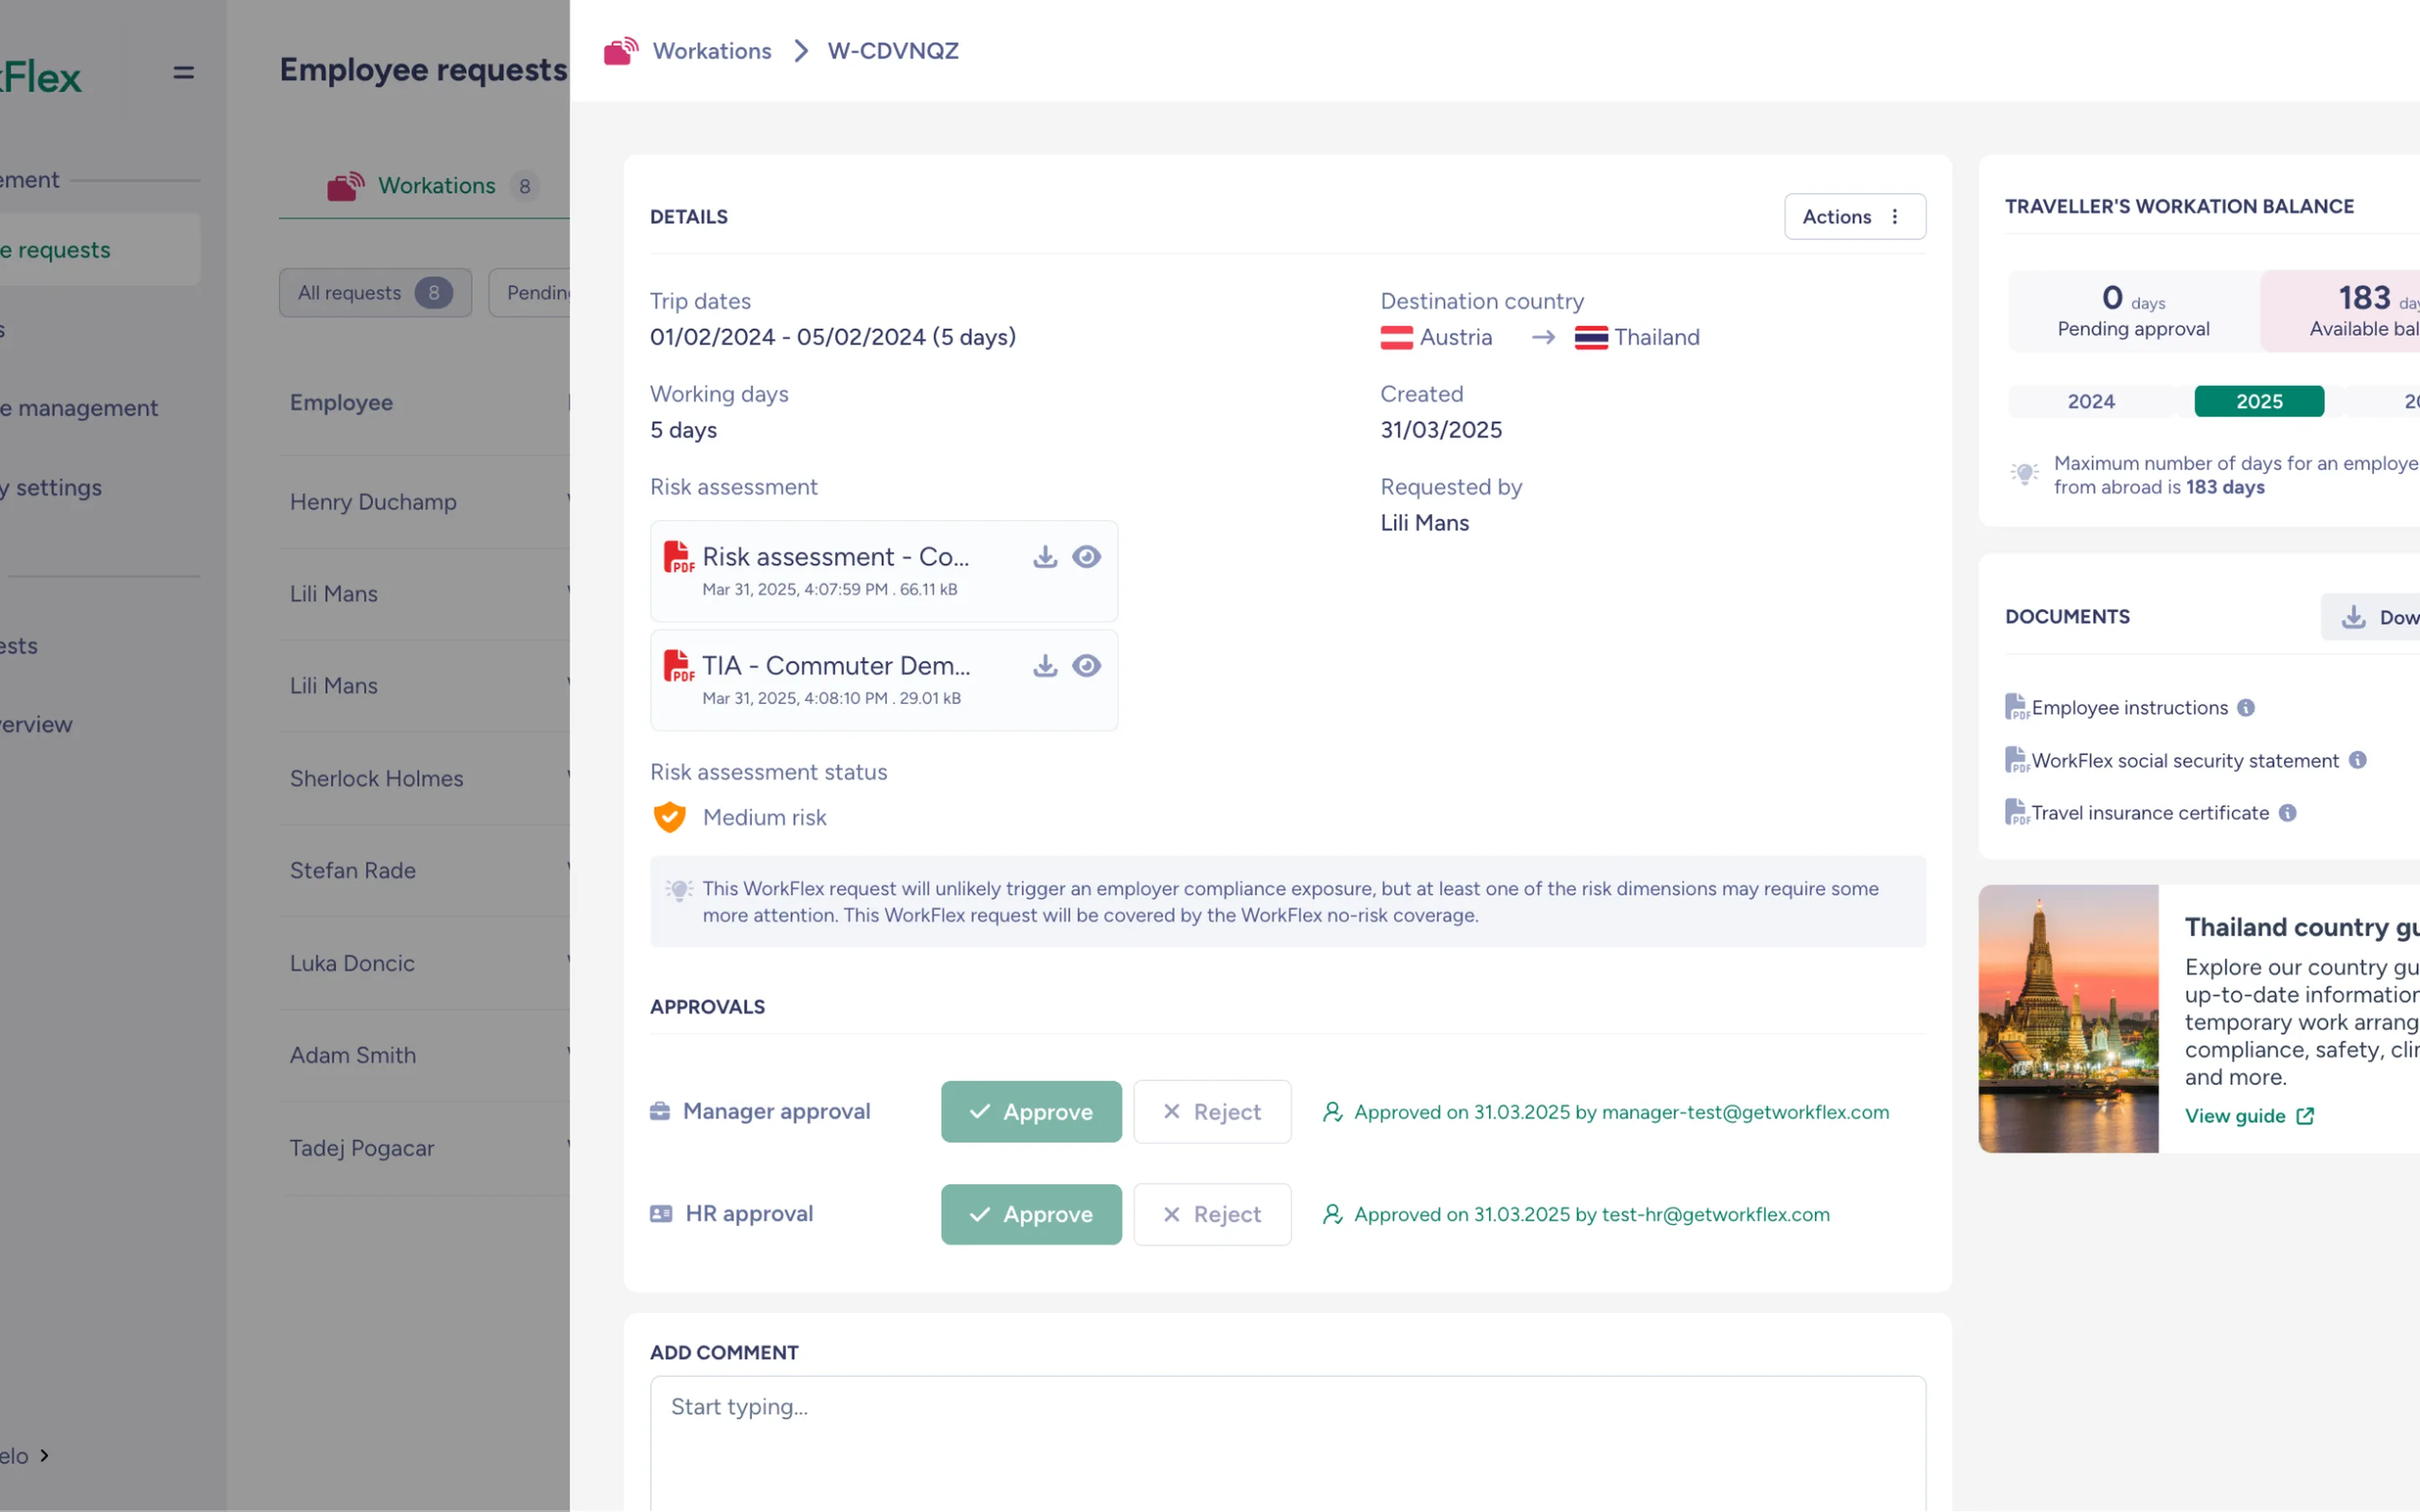The height and width of the screenshot is (1512, 2420).
Task: Open the WorkFlex social security statement
Action: [x=2185, y=761]
